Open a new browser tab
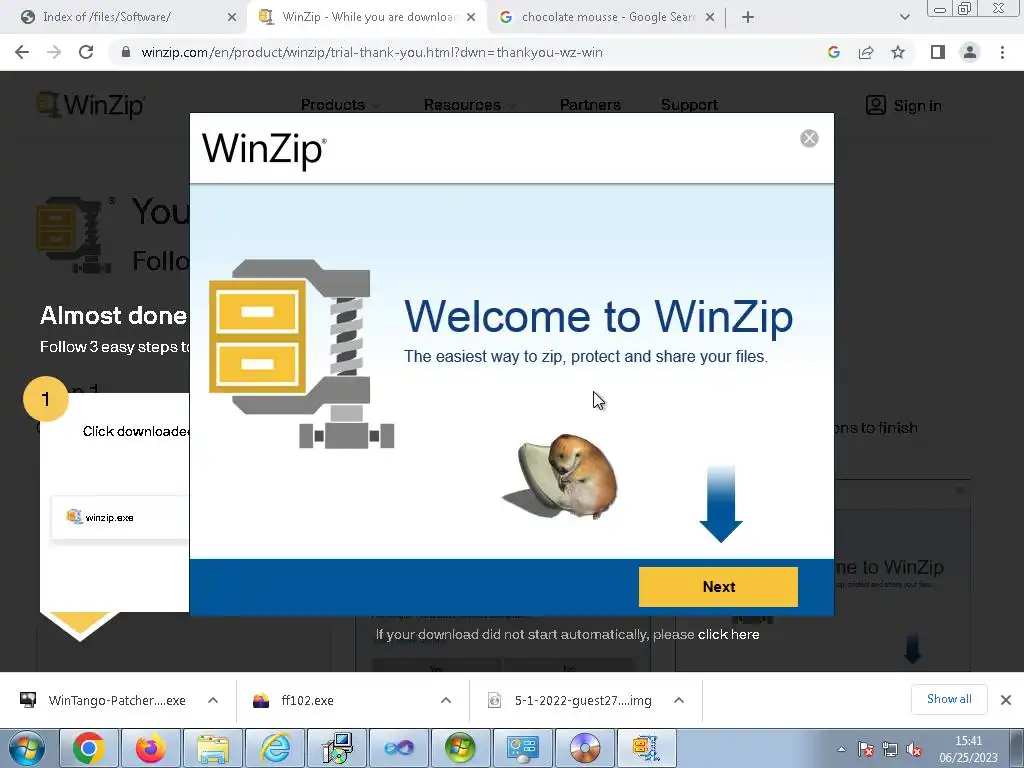This screenshot has width=1024, height=768. (748, 17)
